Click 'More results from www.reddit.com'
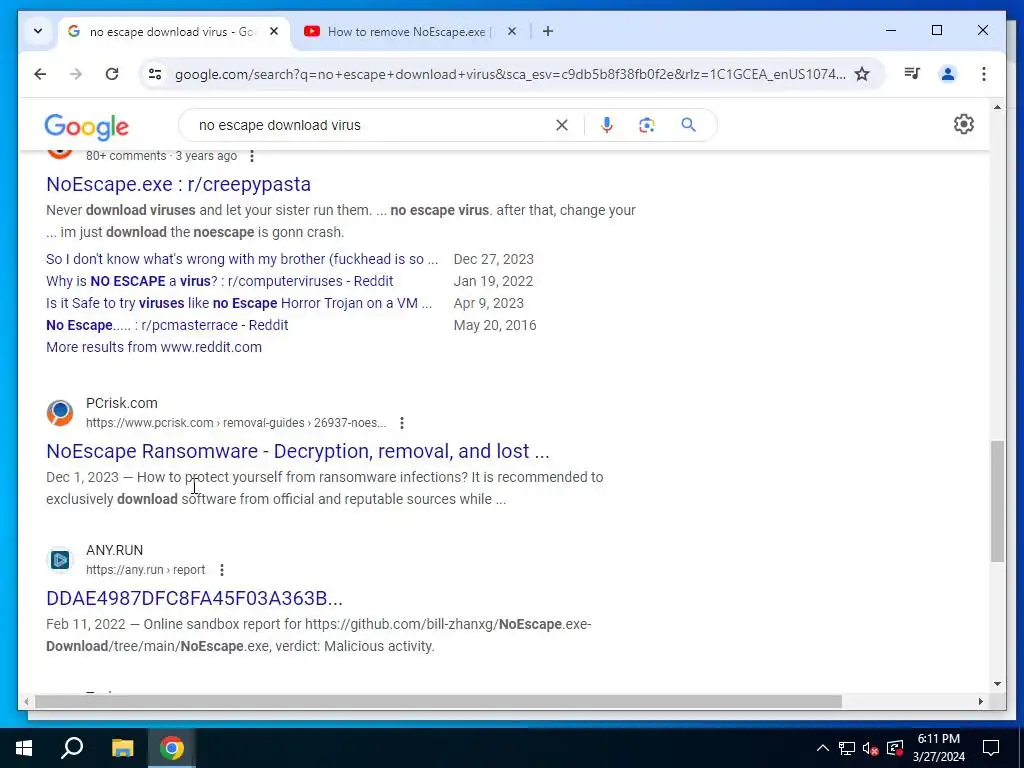 click(x=154, y=347)
